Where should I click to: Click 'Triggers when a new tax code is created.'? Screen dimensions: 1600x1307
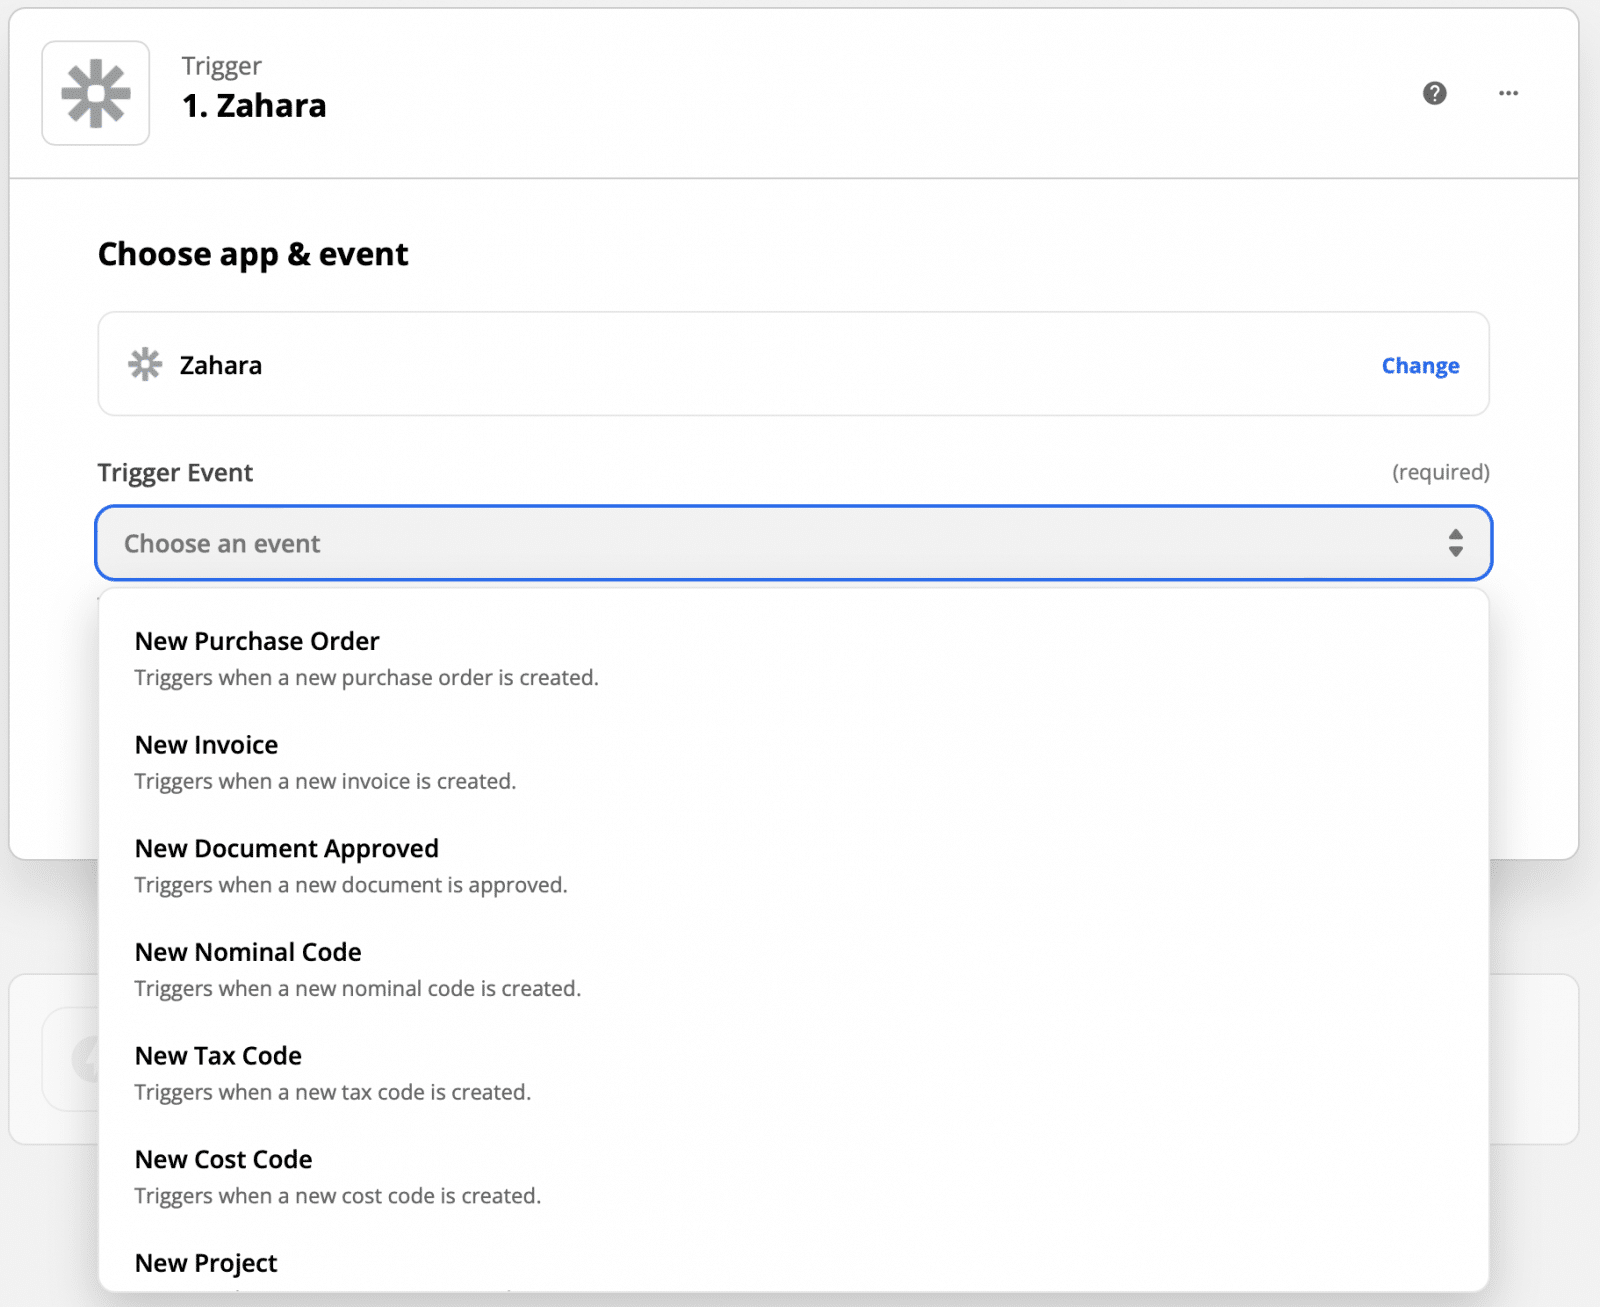click(x=332, y=1092)
